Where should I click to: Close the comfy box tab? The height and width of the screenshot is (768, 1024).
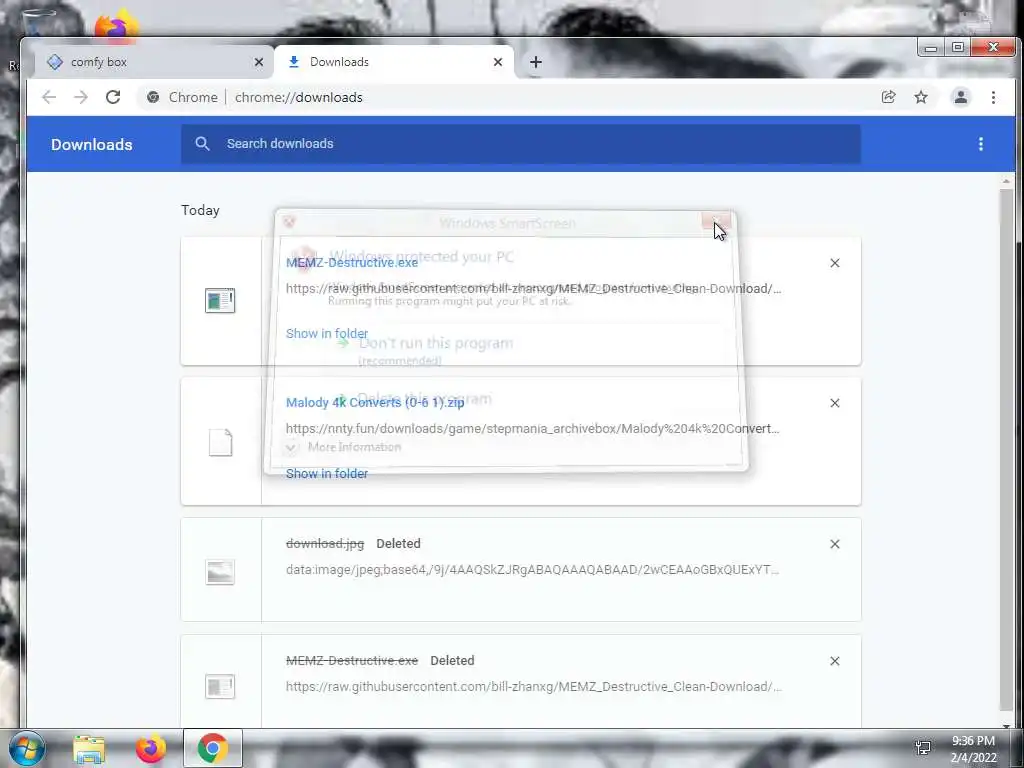259,62
